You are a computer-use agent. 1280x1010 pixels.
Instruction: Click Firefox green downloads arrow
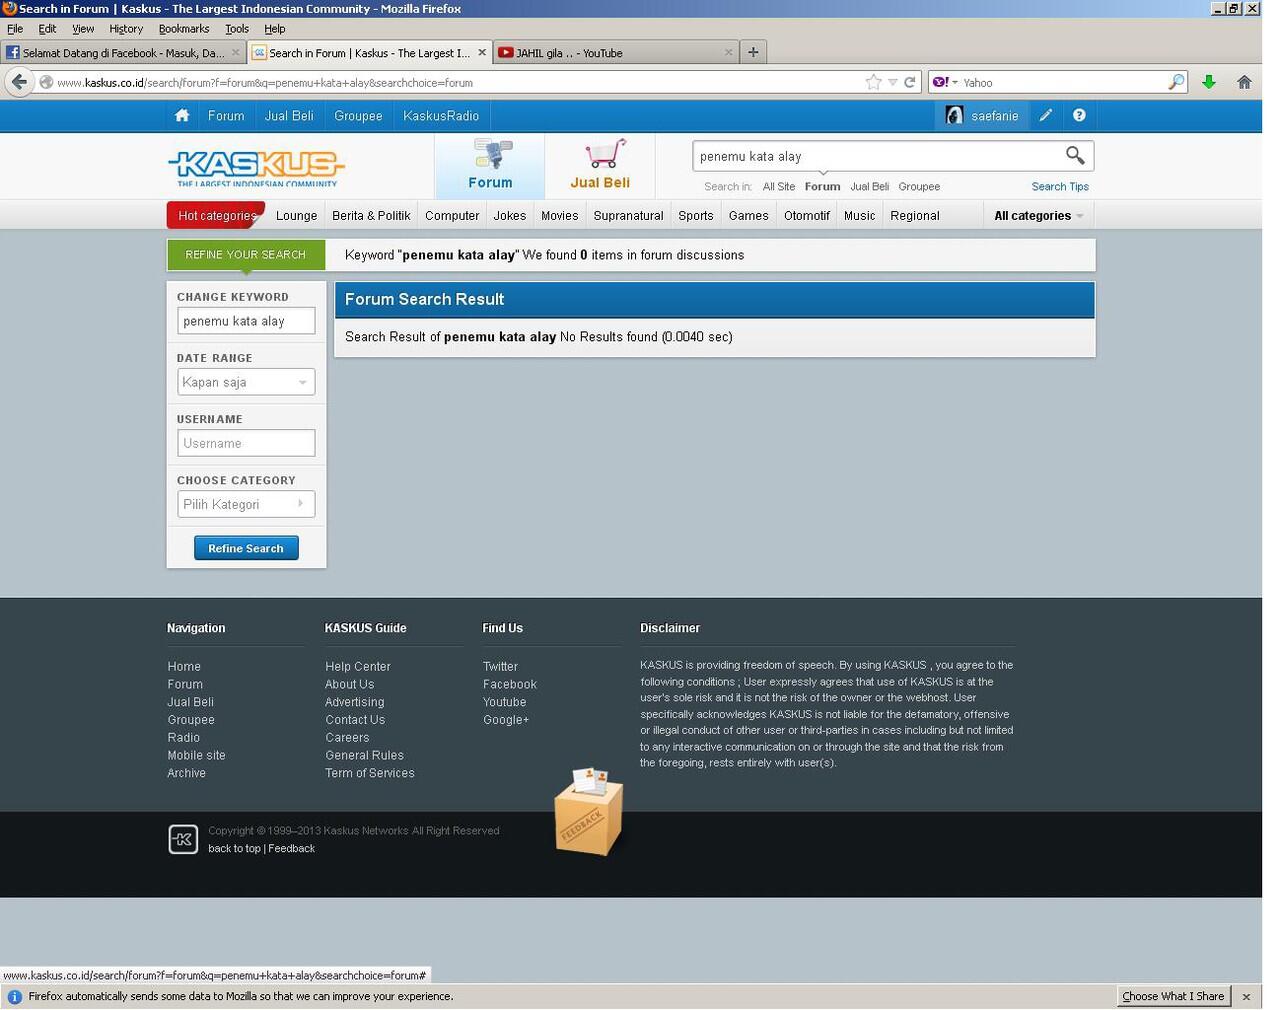click(1208, 82)
